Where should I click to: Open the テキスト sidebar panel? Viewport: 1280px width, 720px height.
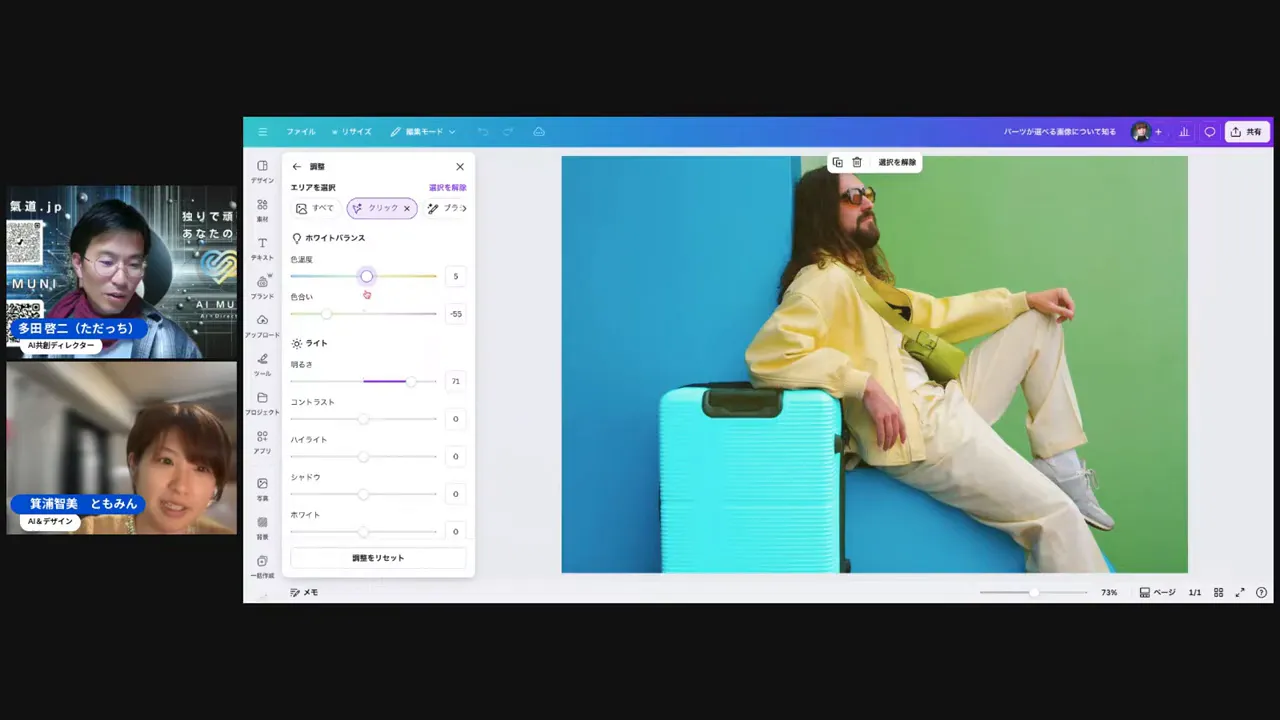(262, 249)
